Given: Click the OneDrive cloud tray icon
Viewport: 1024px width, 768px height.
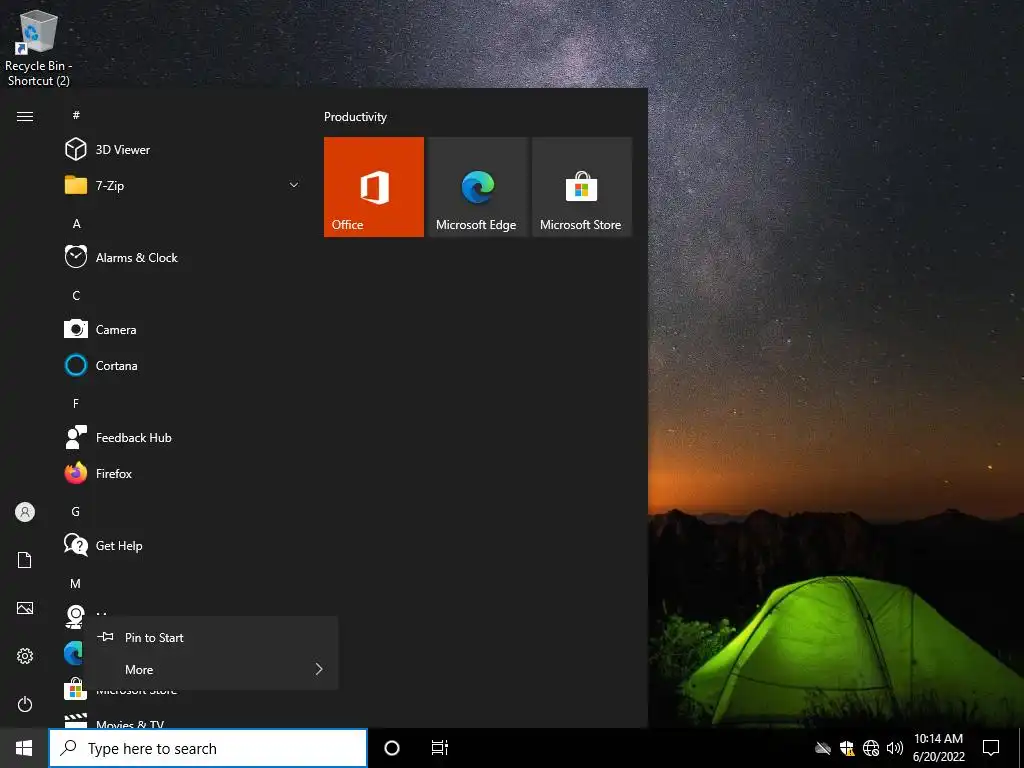Looking at the screenshot, I should pos(823,748).
